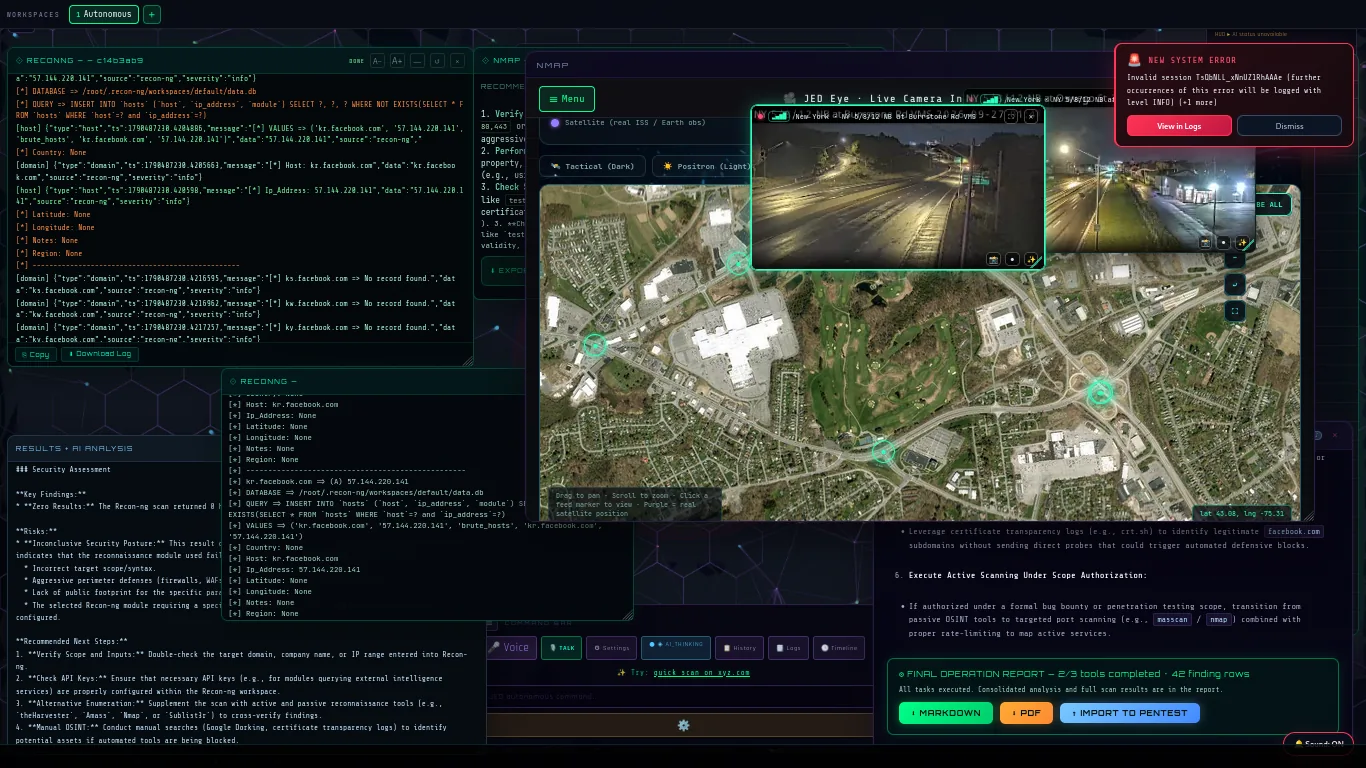Image resolution: width=1366 pixels, height=768 pixels.
Task: Click View in Logs on the error alert
Action: tap(1179, 126)
